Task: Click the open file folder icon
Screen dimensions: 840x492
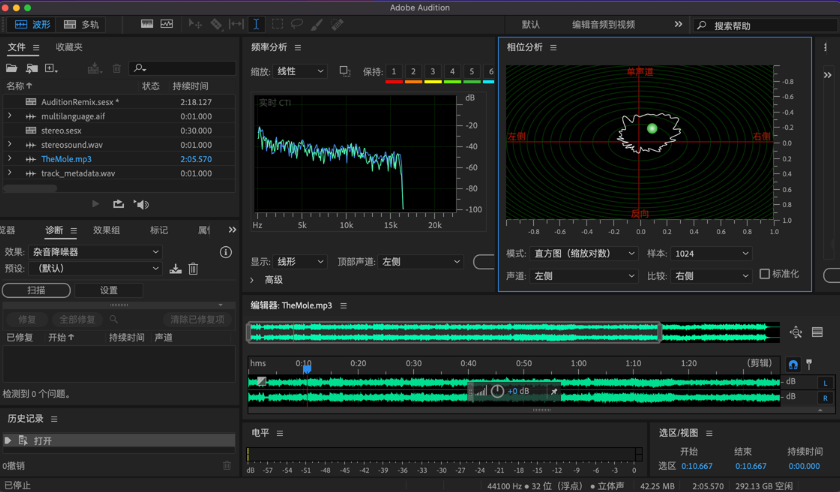Action: pos(11,68)
